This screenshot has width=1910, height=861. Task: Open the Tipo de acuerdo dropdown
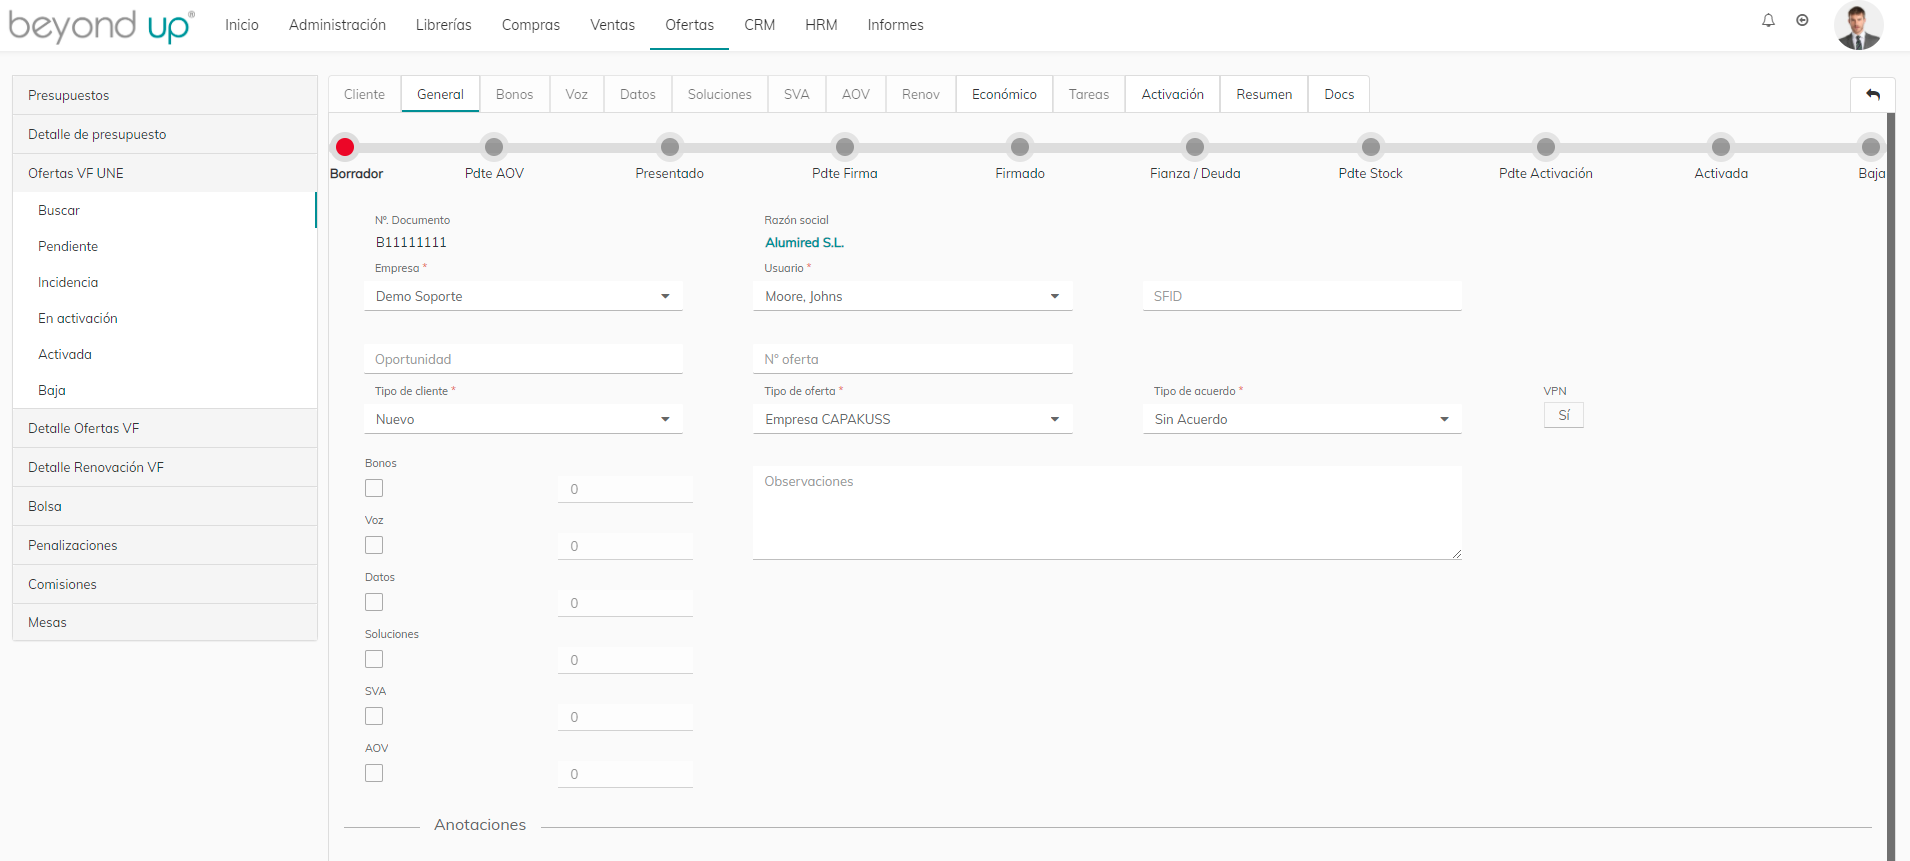tap(1301, 419)
